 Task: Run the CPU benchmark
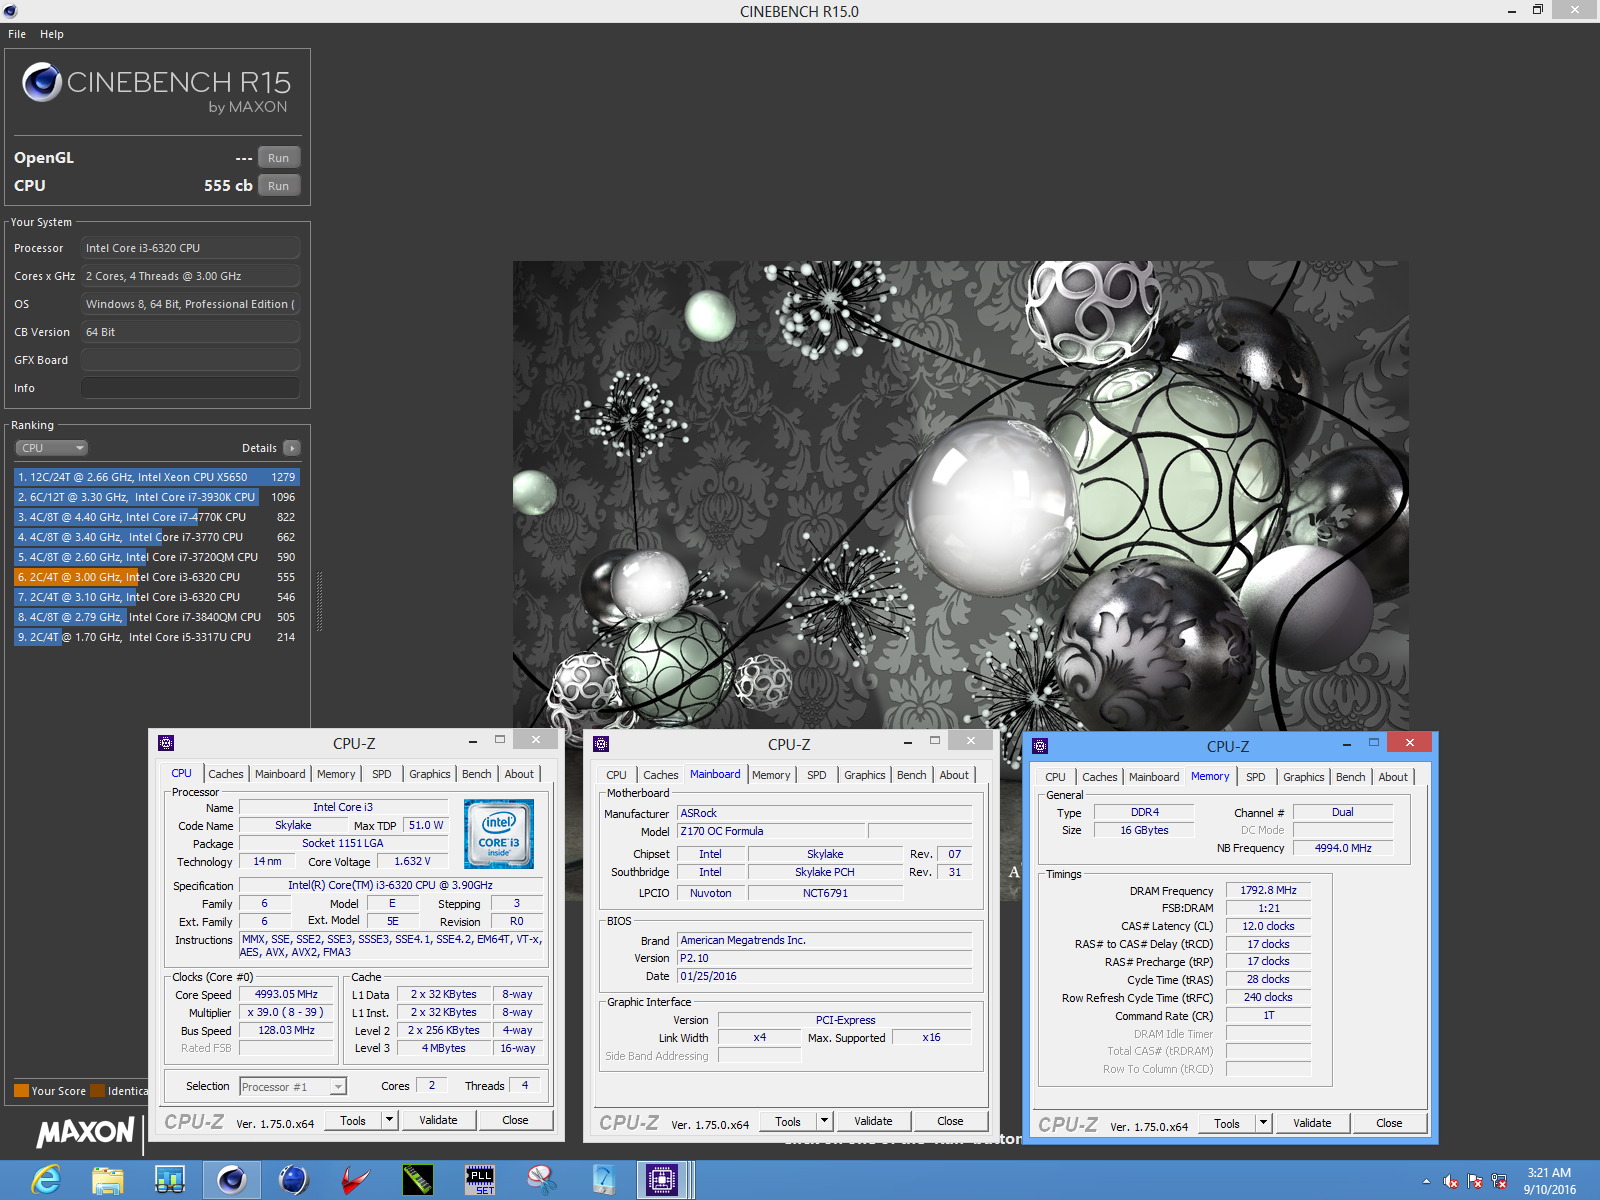pyautogui.click(x=278, y=186)
